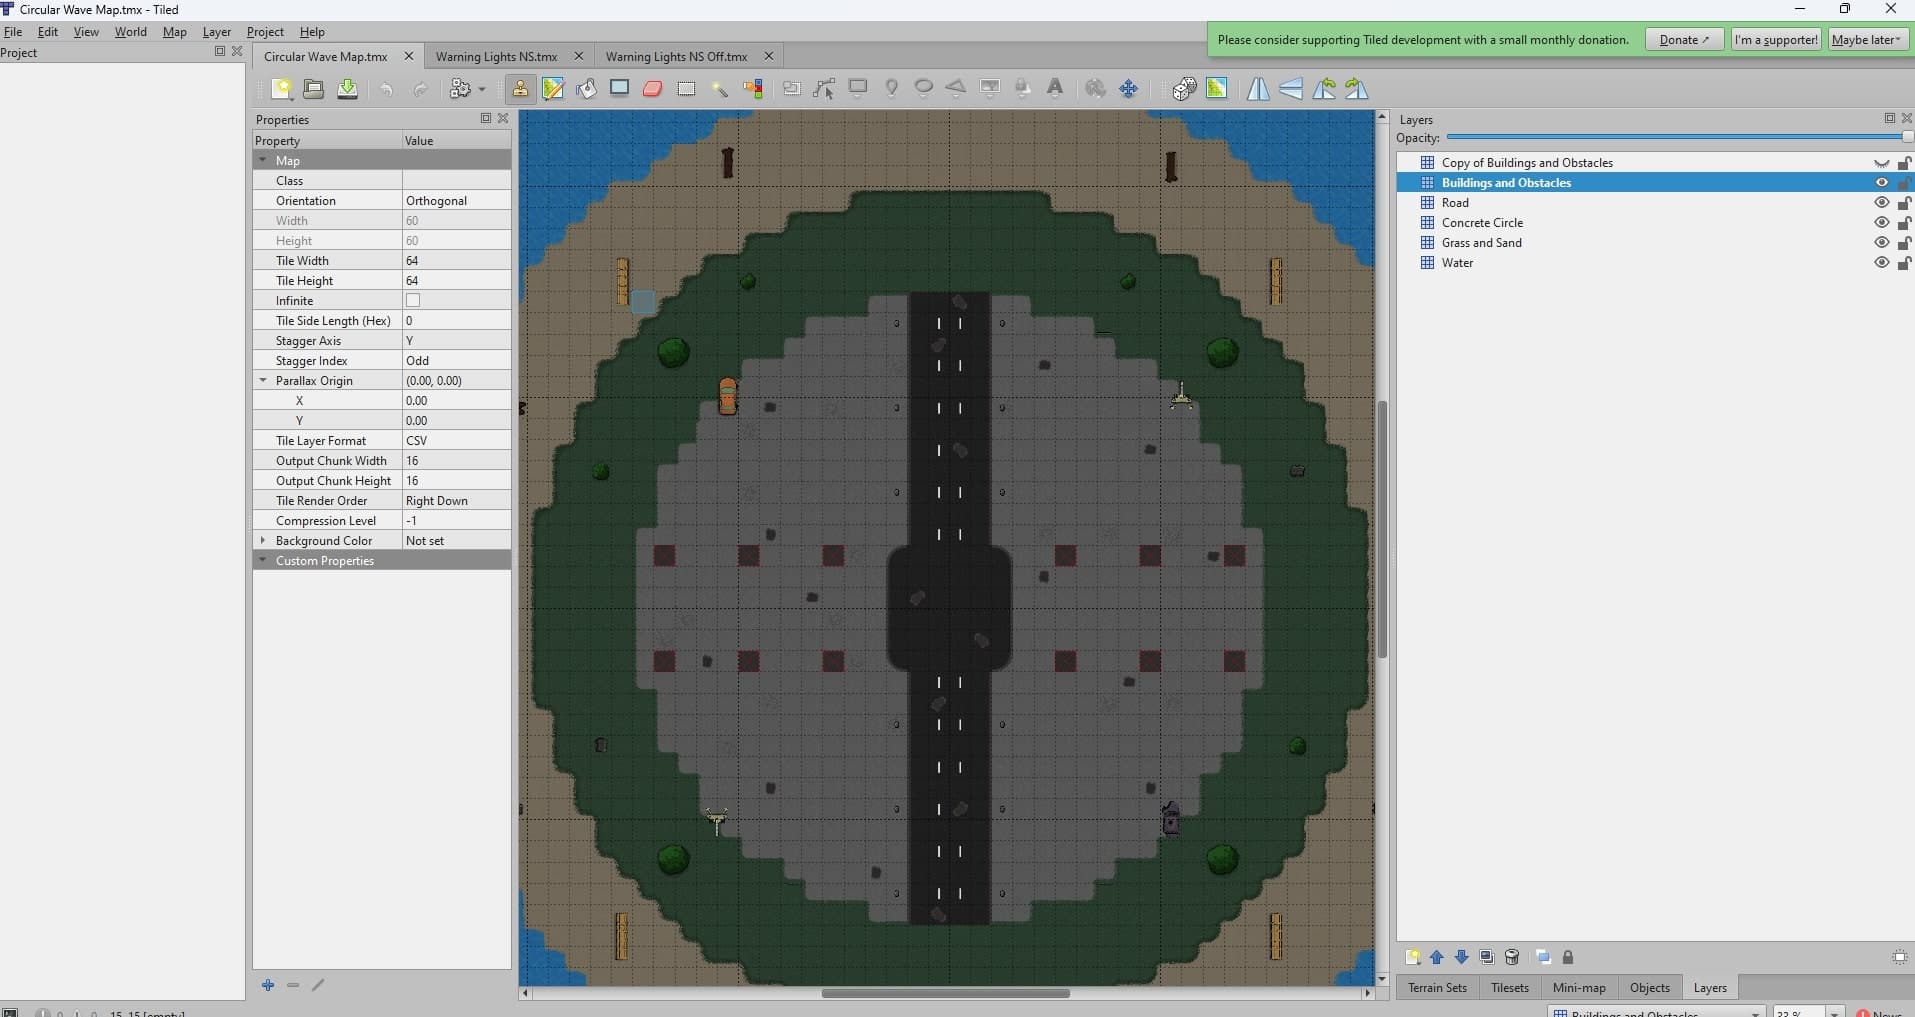Hide the Road layer

1881,203
